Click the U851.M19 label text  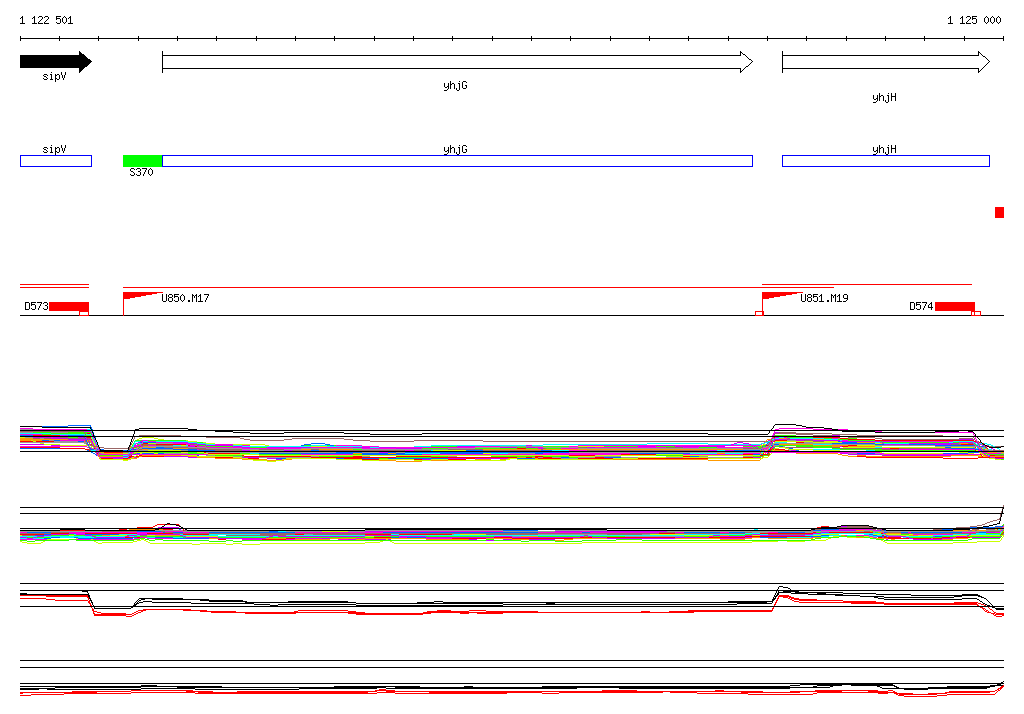pyautogui.click(x=824, y=299)
